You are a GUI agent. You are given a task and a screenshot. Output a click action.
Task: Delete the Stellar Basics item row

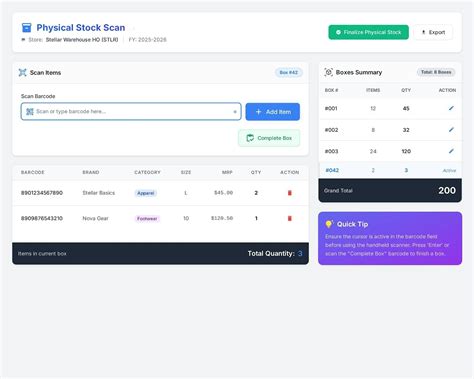[x=289, y=193]
